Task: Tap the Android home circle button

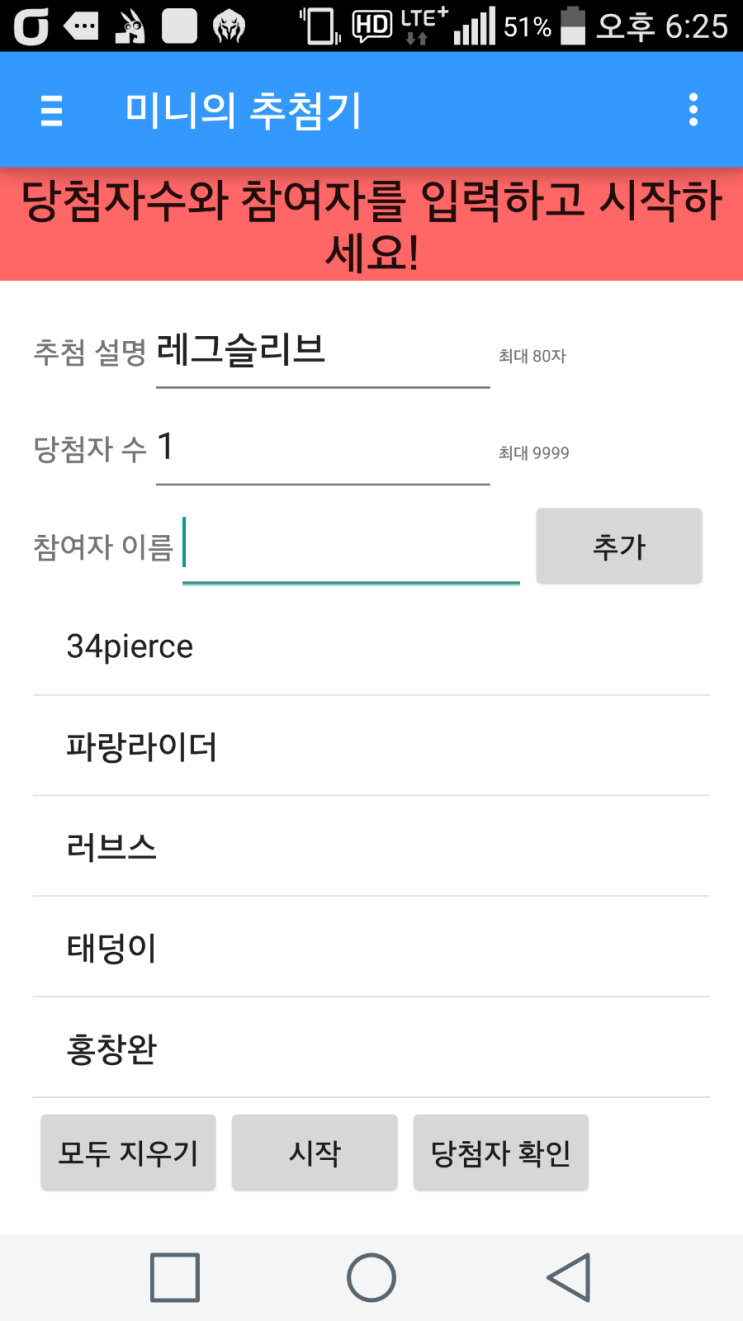Action: click(x=371, y=1277)
